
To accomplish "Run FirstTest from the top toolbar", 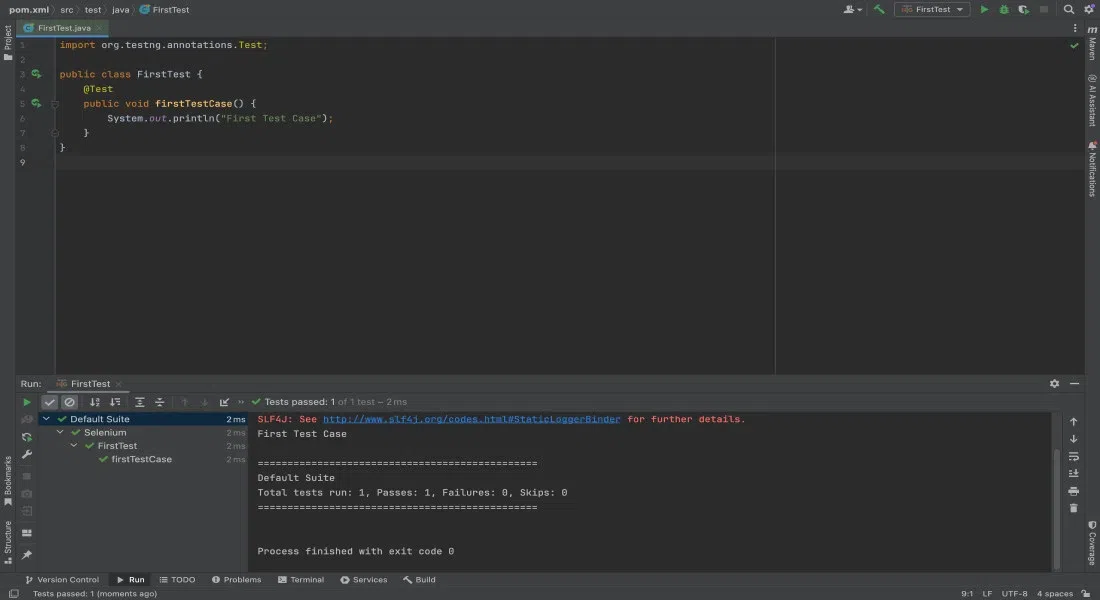I will pos(984,9).
